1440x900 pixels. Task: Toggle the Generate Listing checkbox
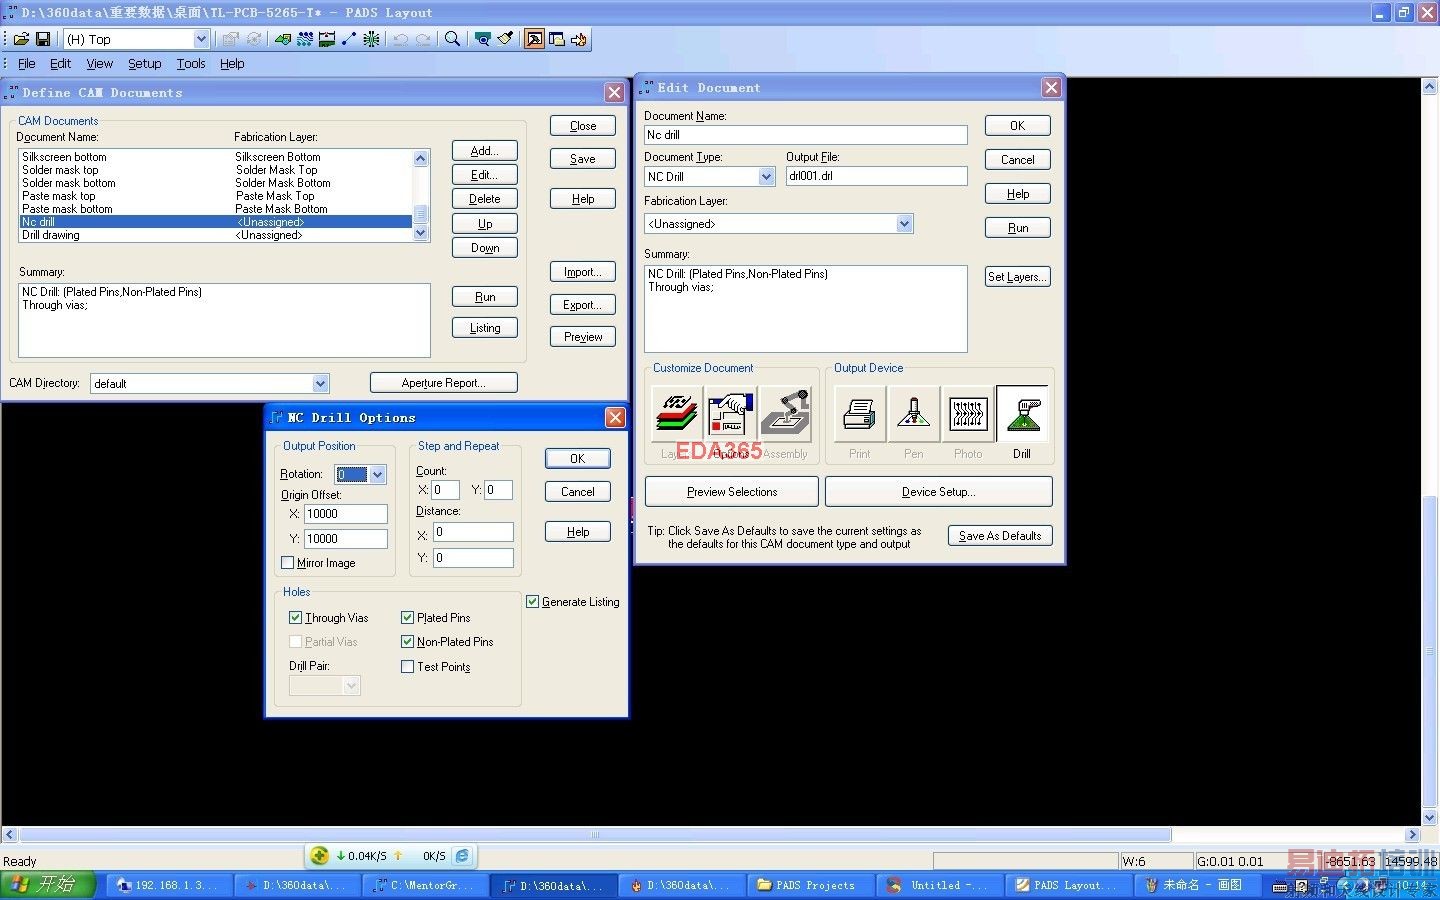[x=532, y=602]
